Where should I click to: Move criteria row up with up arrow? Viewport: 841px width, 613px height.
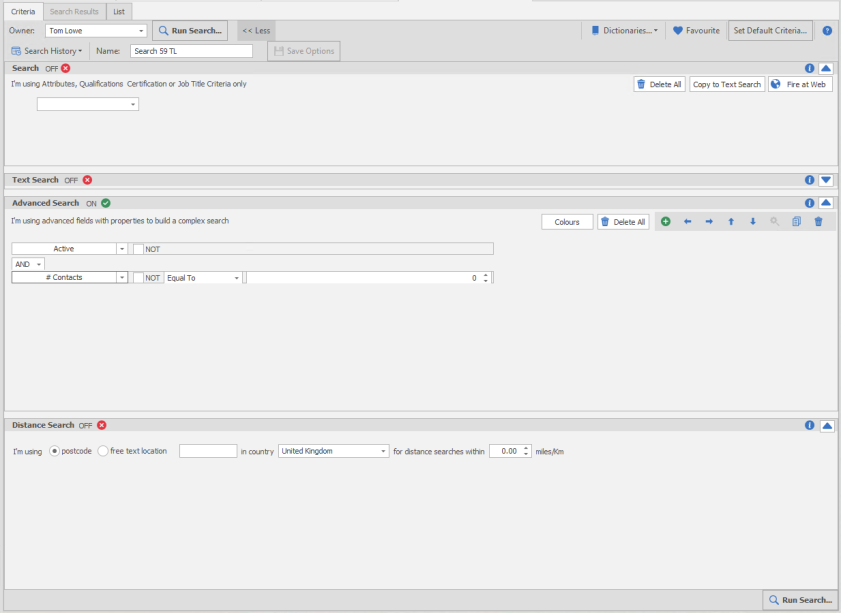[x=731, y=222]
